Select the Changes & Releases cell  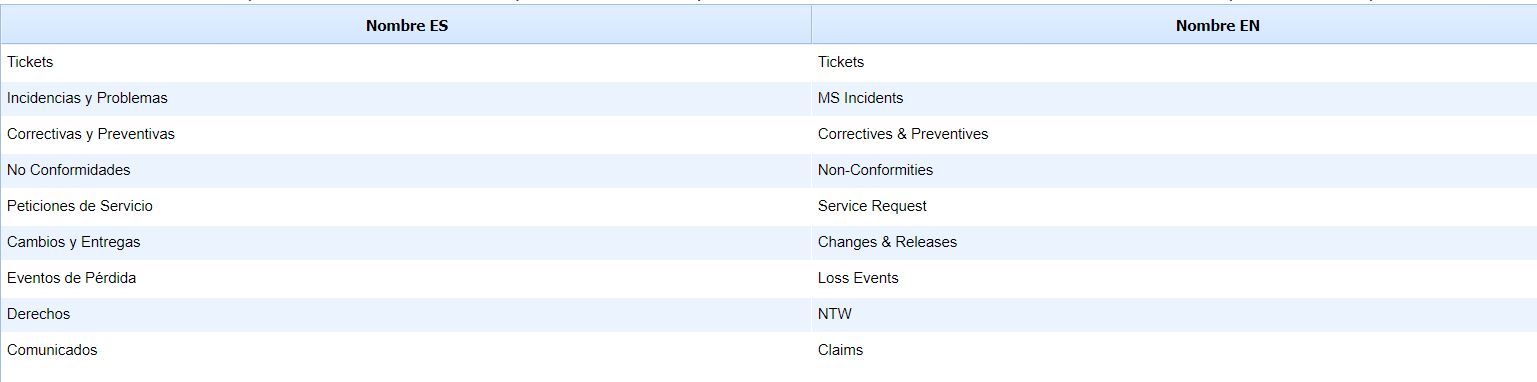(1174, 242)
